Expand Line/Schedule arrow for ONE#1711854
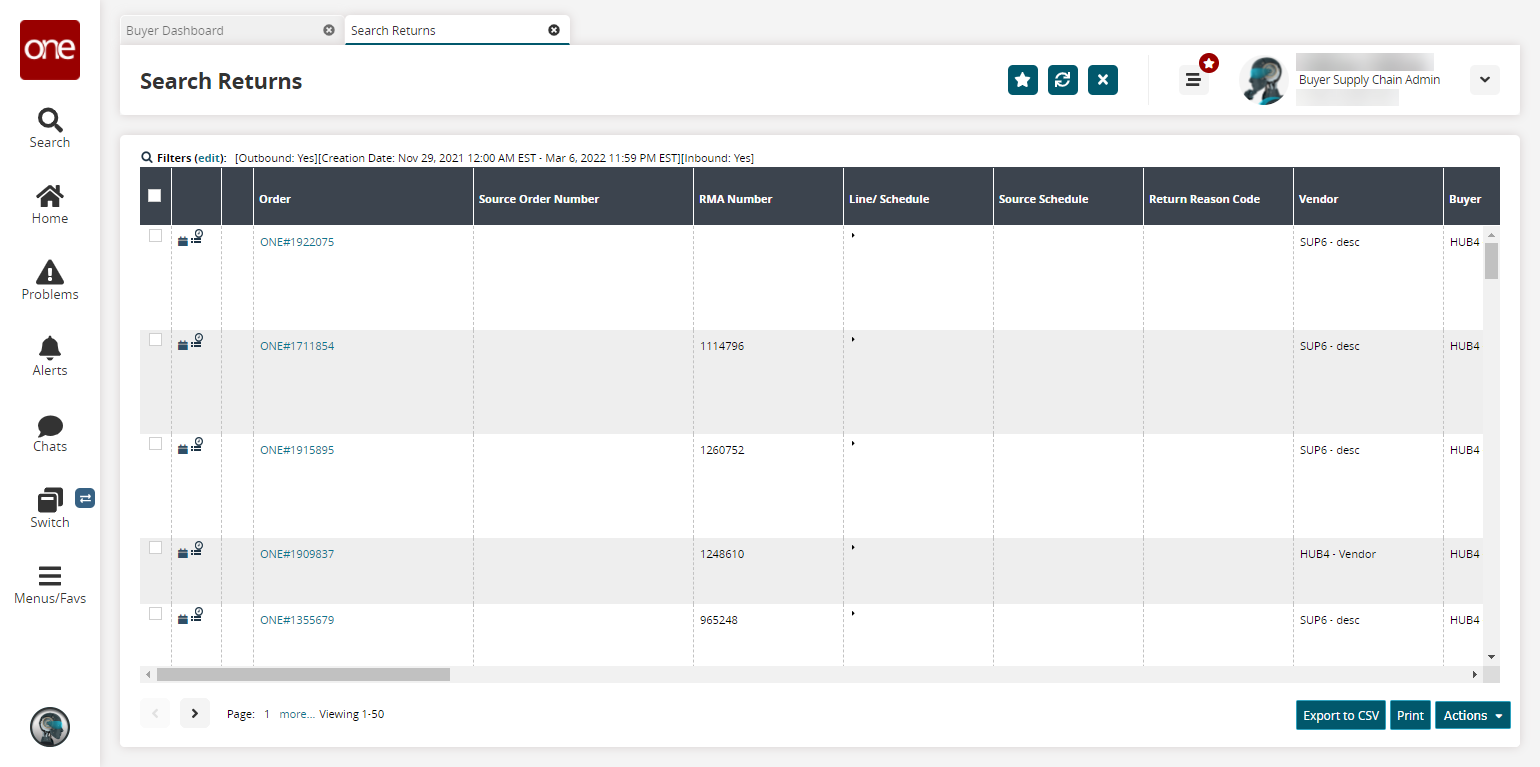Viewport: 1540px width, 767px height. coord(853,340)
